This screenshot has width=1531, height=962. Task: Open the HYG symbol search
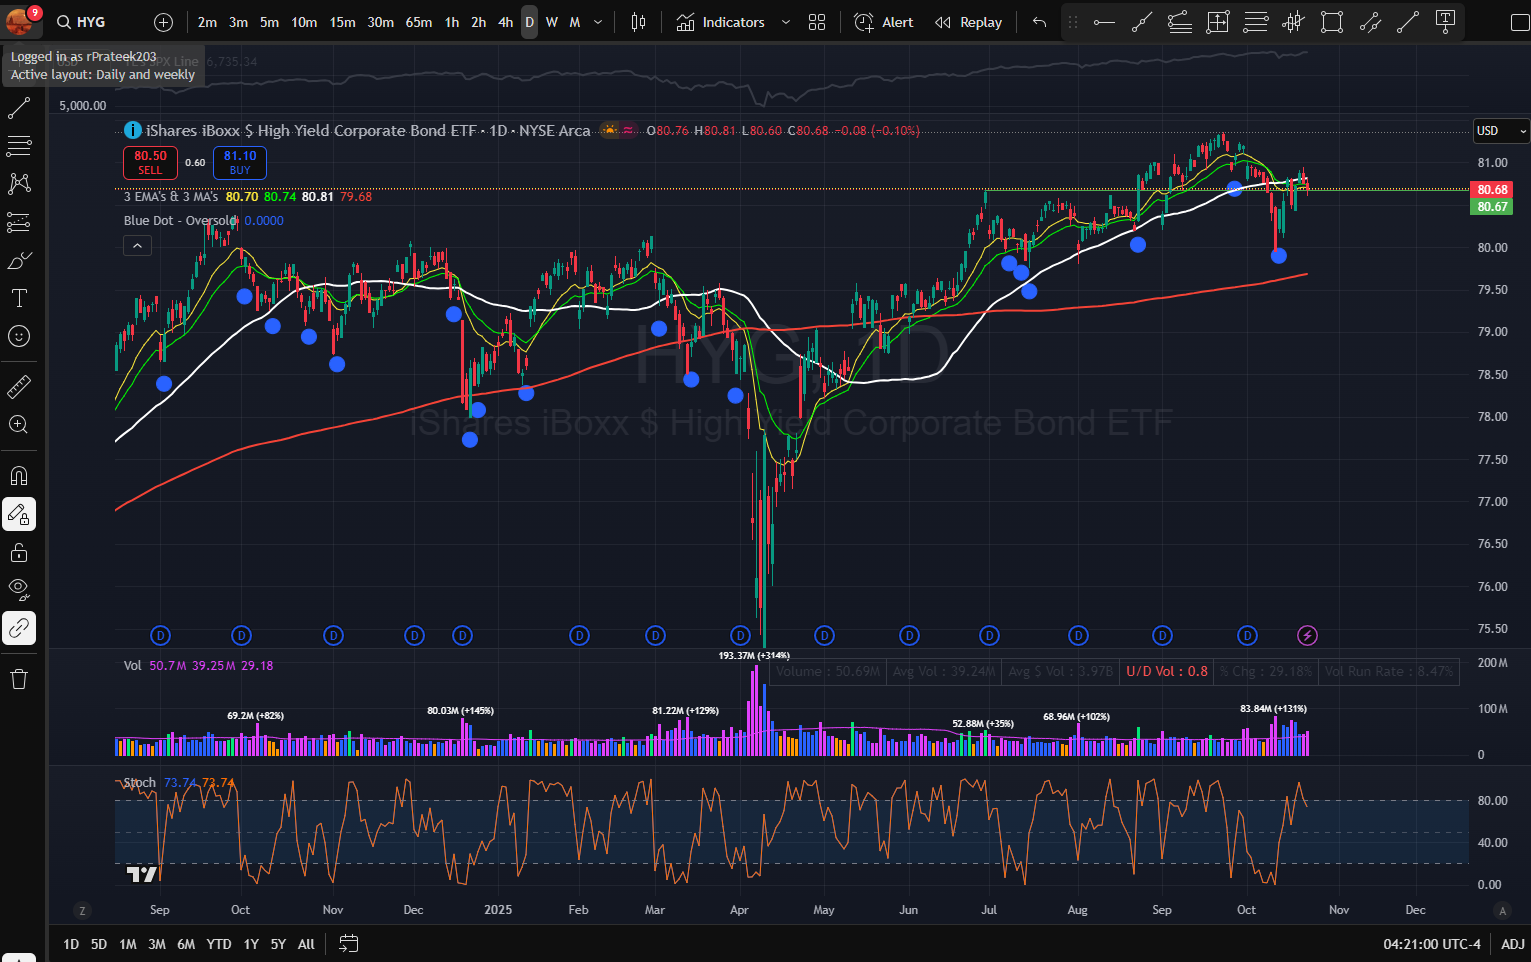point(82,22)
